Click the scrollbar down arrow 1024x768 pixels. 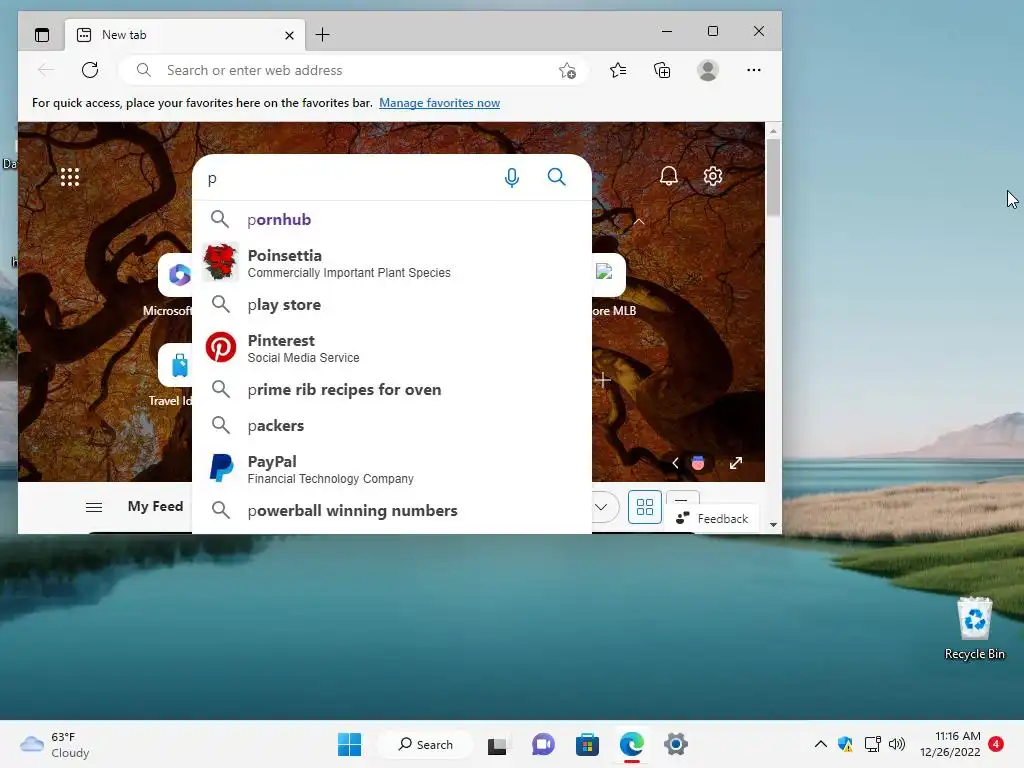773,525
